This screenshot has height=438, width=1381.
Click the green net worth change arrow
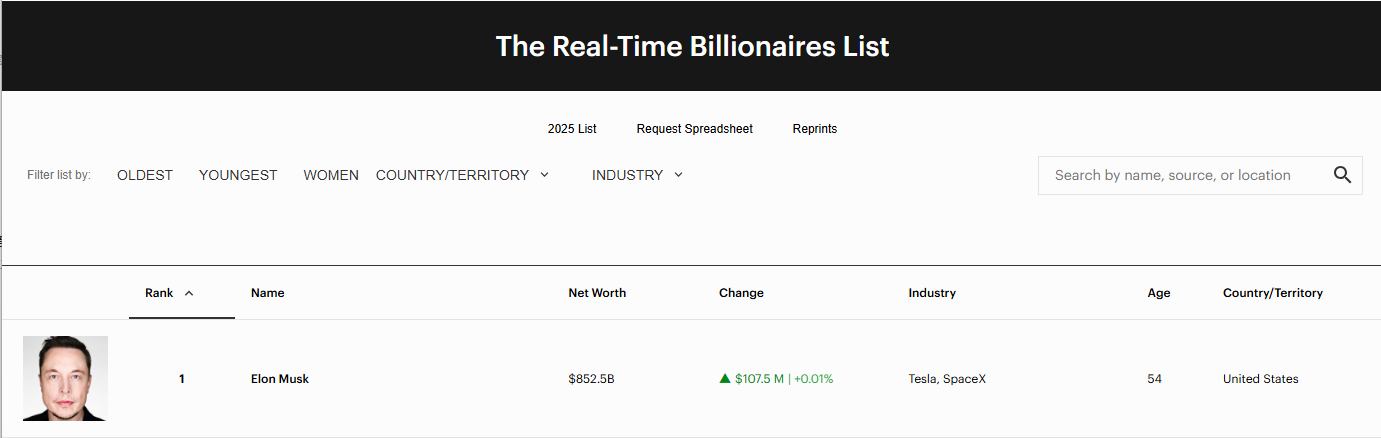click(725, 379)
